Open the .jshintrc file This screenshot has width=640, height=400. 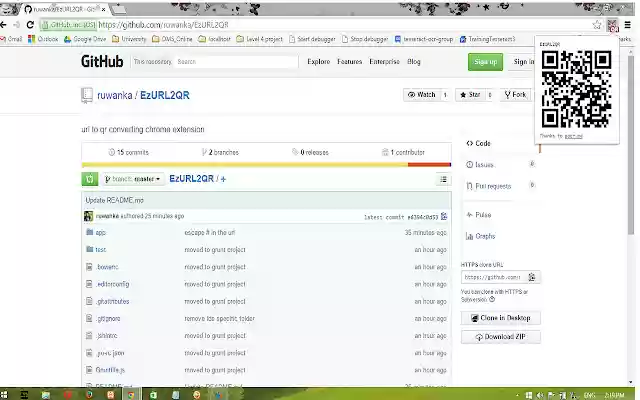(x=107, y=336)
